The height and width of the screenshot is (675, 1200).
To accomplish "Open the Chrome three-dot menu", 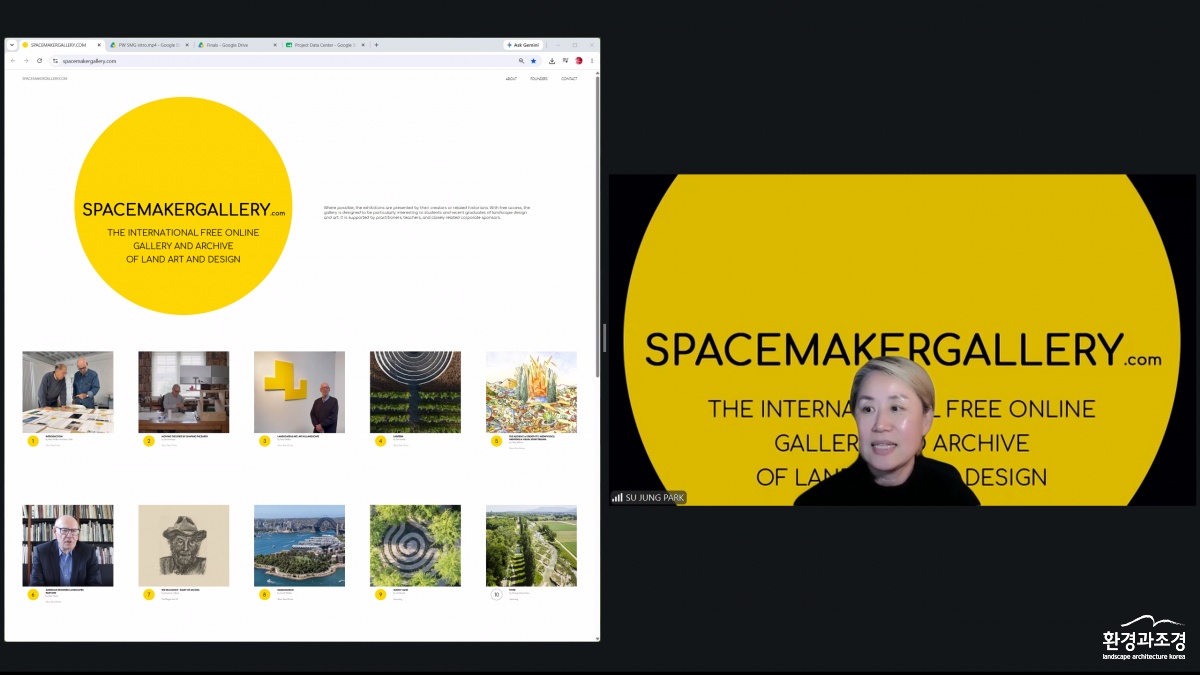I will point(592,61).
